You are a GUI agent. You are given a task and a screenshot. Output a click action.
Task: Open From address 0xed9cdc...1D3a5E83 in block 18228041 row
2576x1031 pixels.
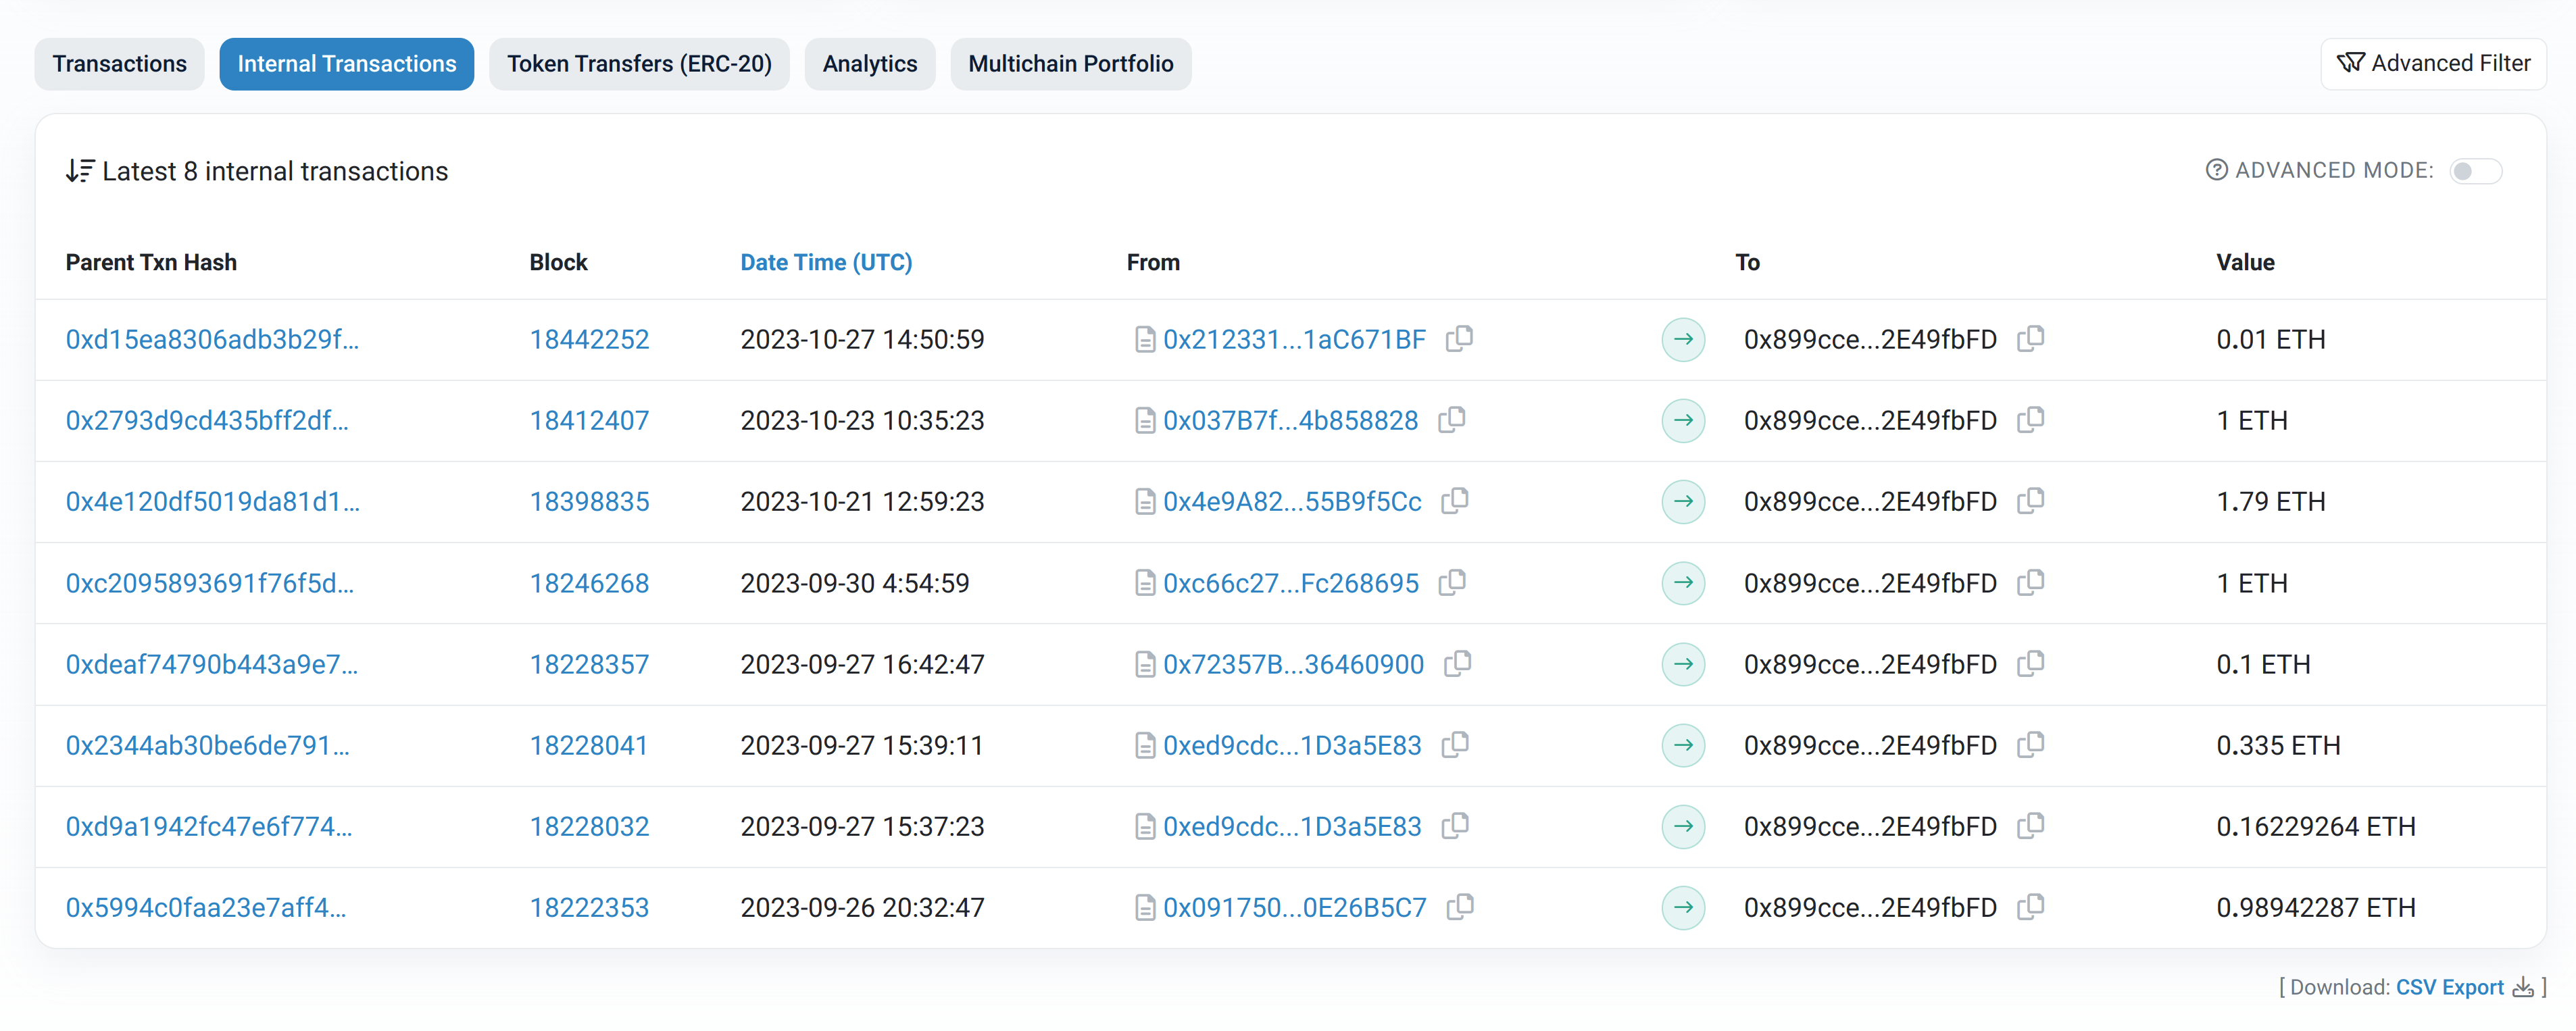coord(1292,745)
